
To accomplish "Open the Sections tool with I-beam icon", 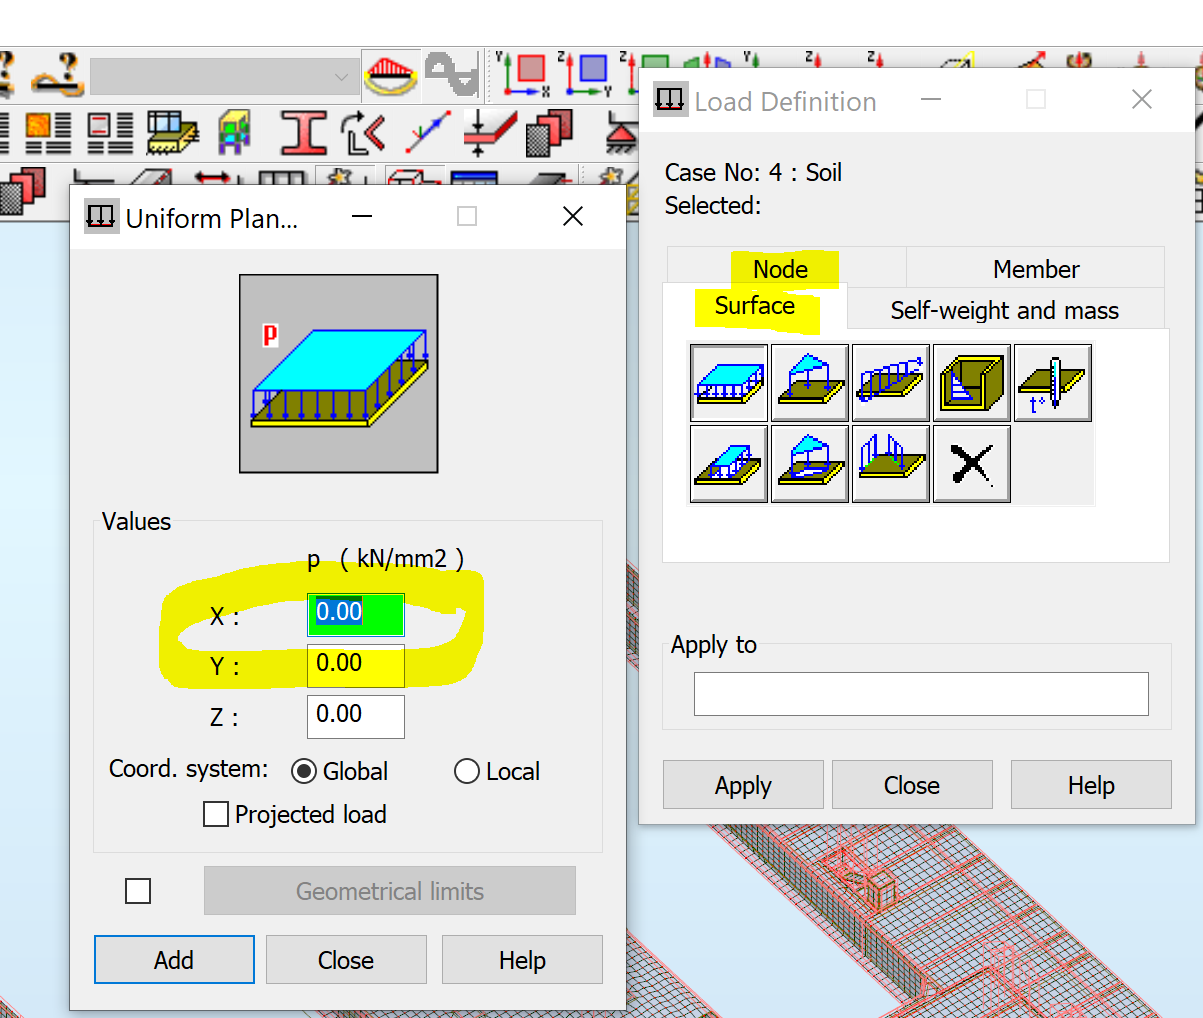I will 303,131.
